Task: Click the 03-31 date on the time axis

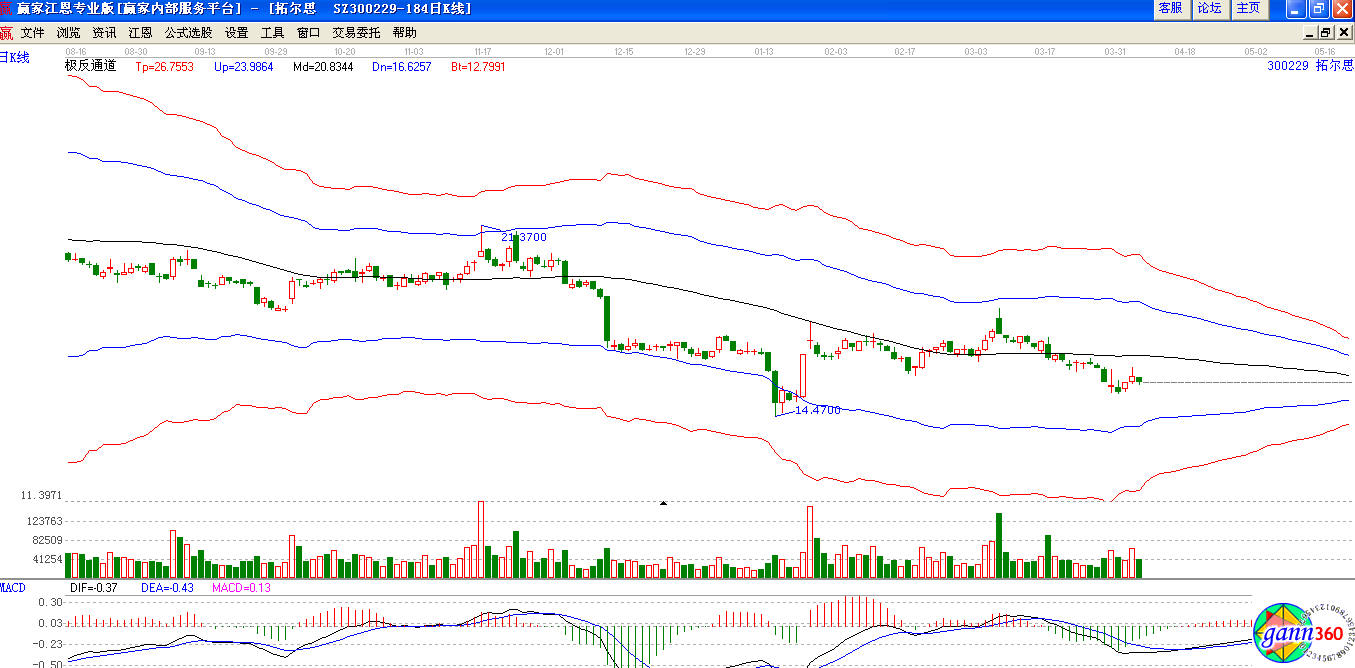Action: point(1115,50)
